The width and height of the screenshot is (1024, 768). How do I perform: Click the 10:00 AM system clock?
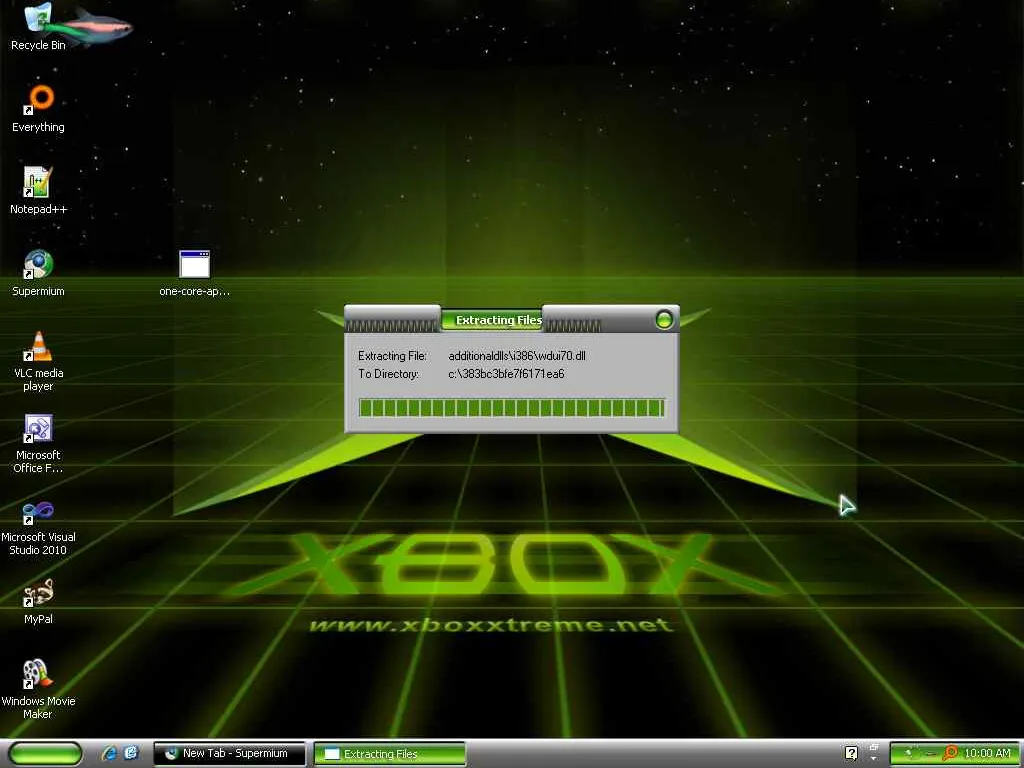(987, 754)
